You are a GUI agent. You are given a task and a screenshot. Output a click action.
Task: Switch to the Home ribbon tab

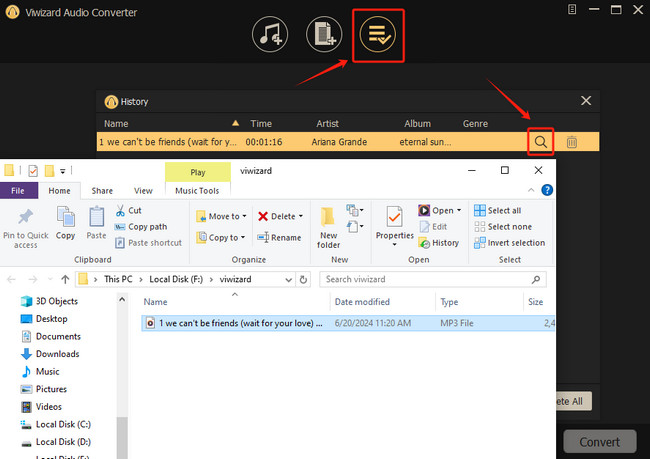click(59, 191)
